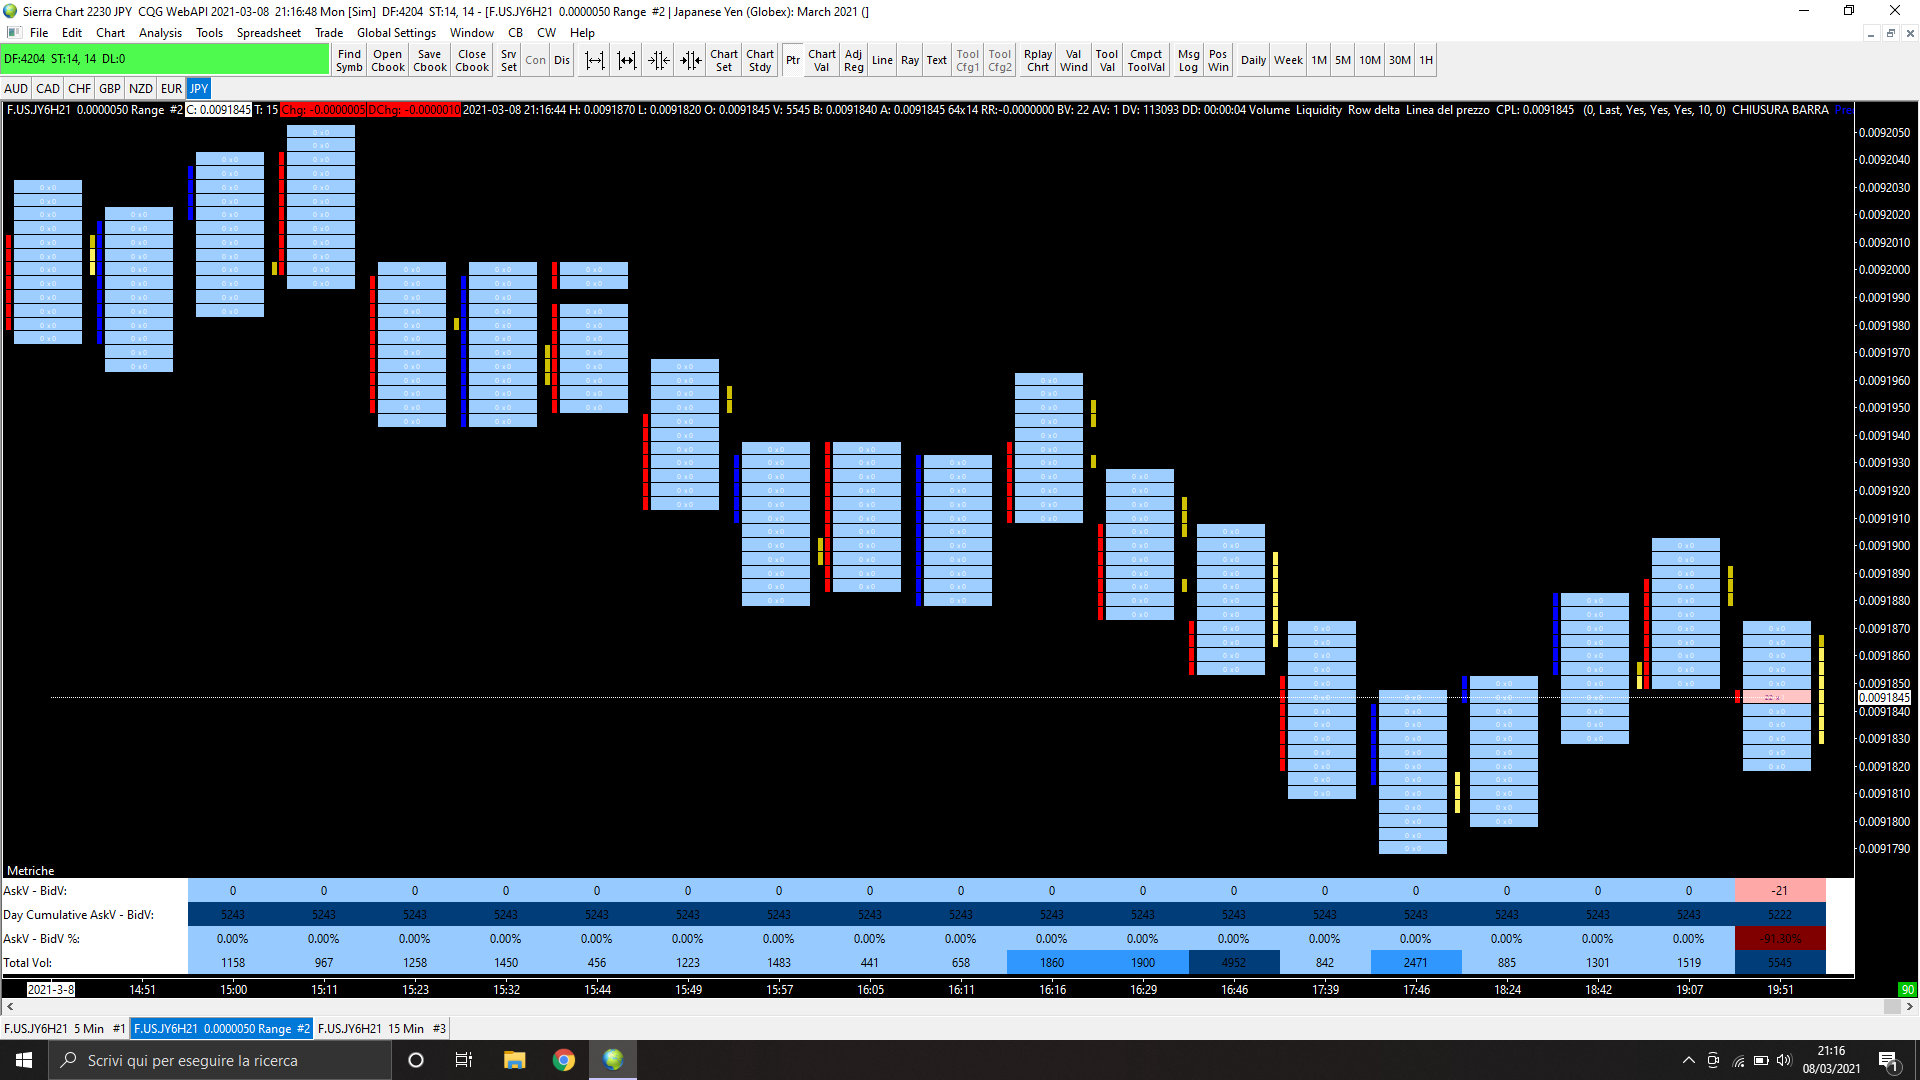Open File Explorer from the taskbar

[514, 1060]
